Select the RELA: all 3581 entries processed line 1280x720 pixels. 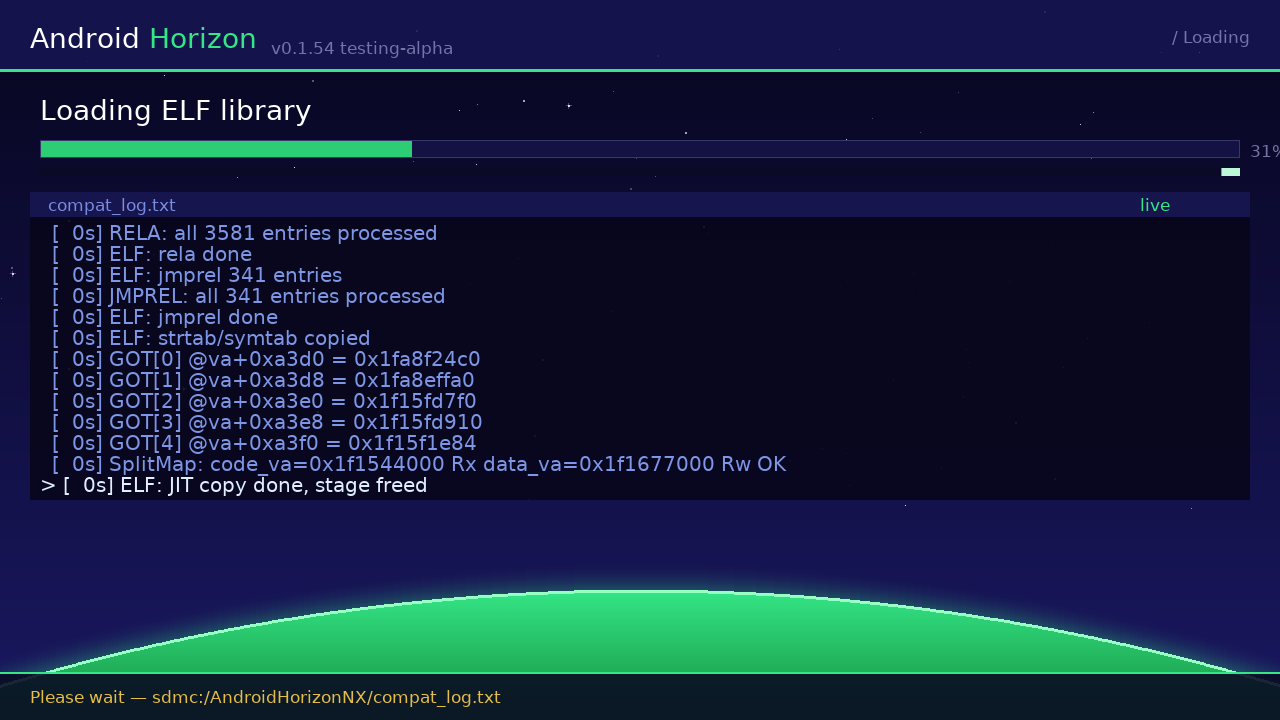[x=245, y=233]
